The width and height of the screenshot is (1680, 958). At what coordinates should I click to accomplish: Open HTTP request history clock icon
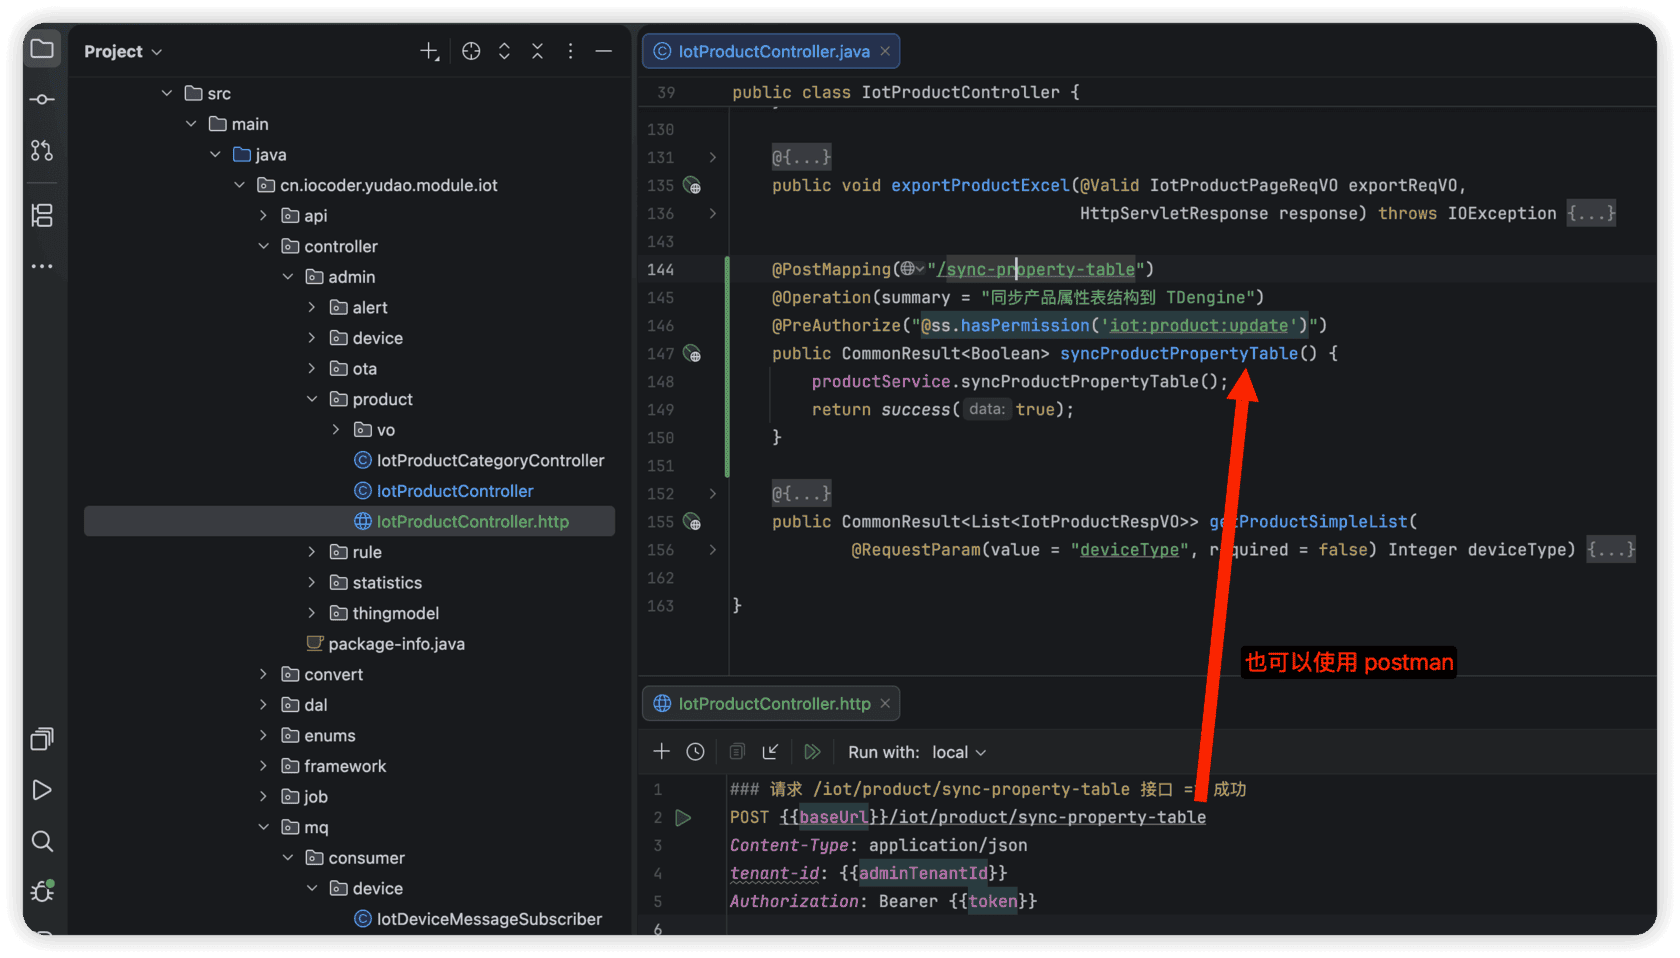pyautogui.click(x=695, y=752)
